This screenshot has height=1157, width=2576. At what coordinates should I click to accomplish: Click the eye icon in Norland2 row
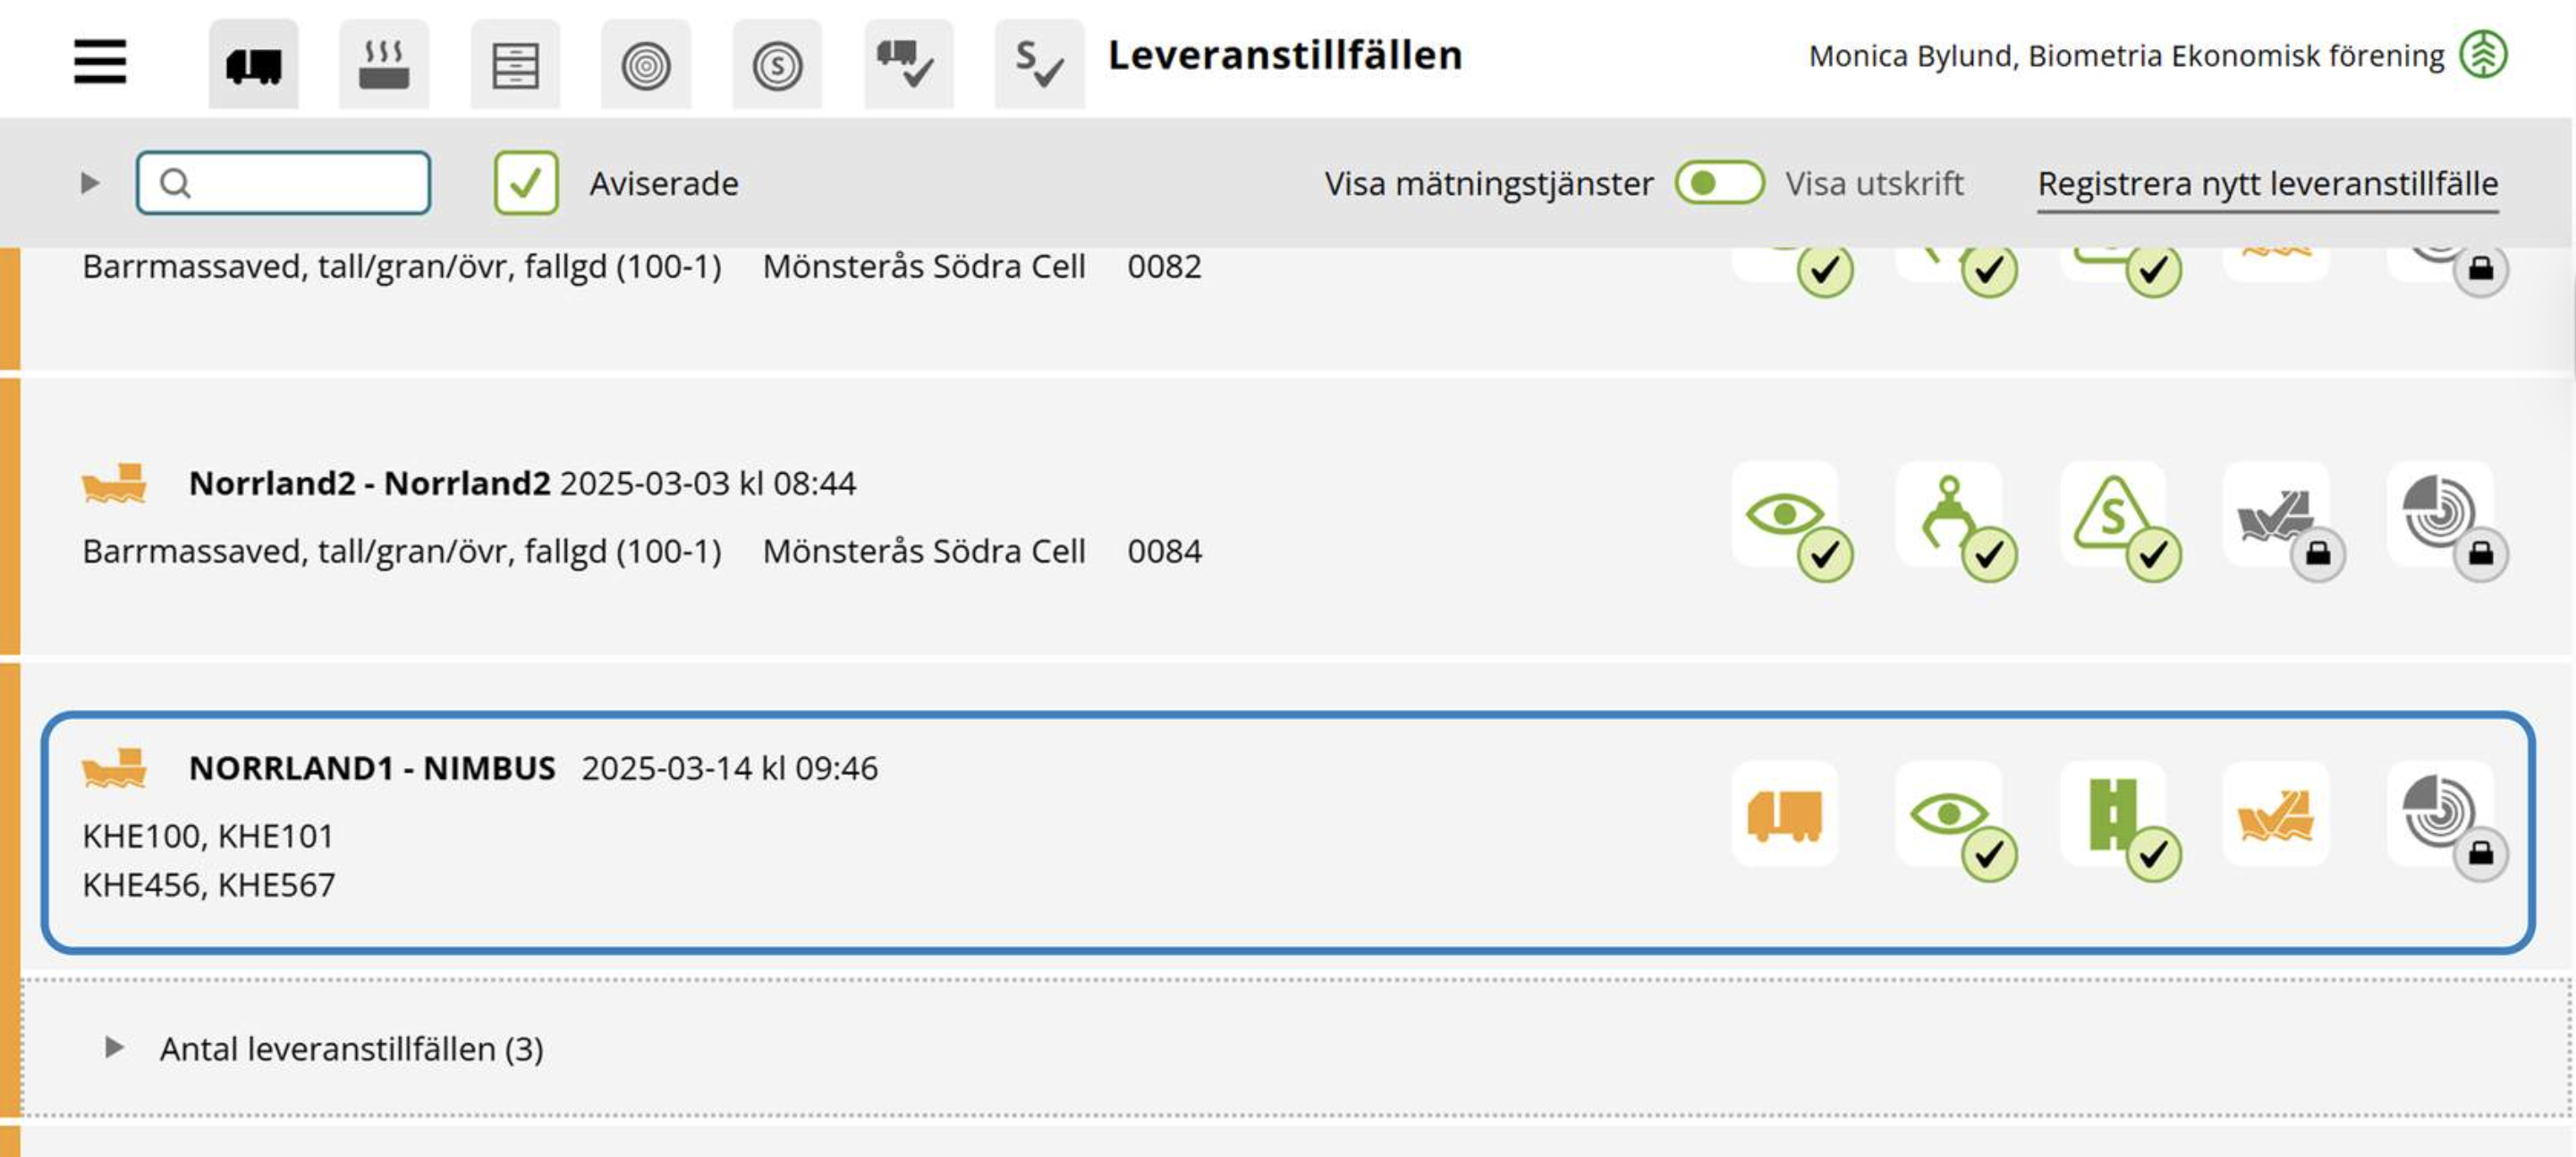click(1785, 514)
